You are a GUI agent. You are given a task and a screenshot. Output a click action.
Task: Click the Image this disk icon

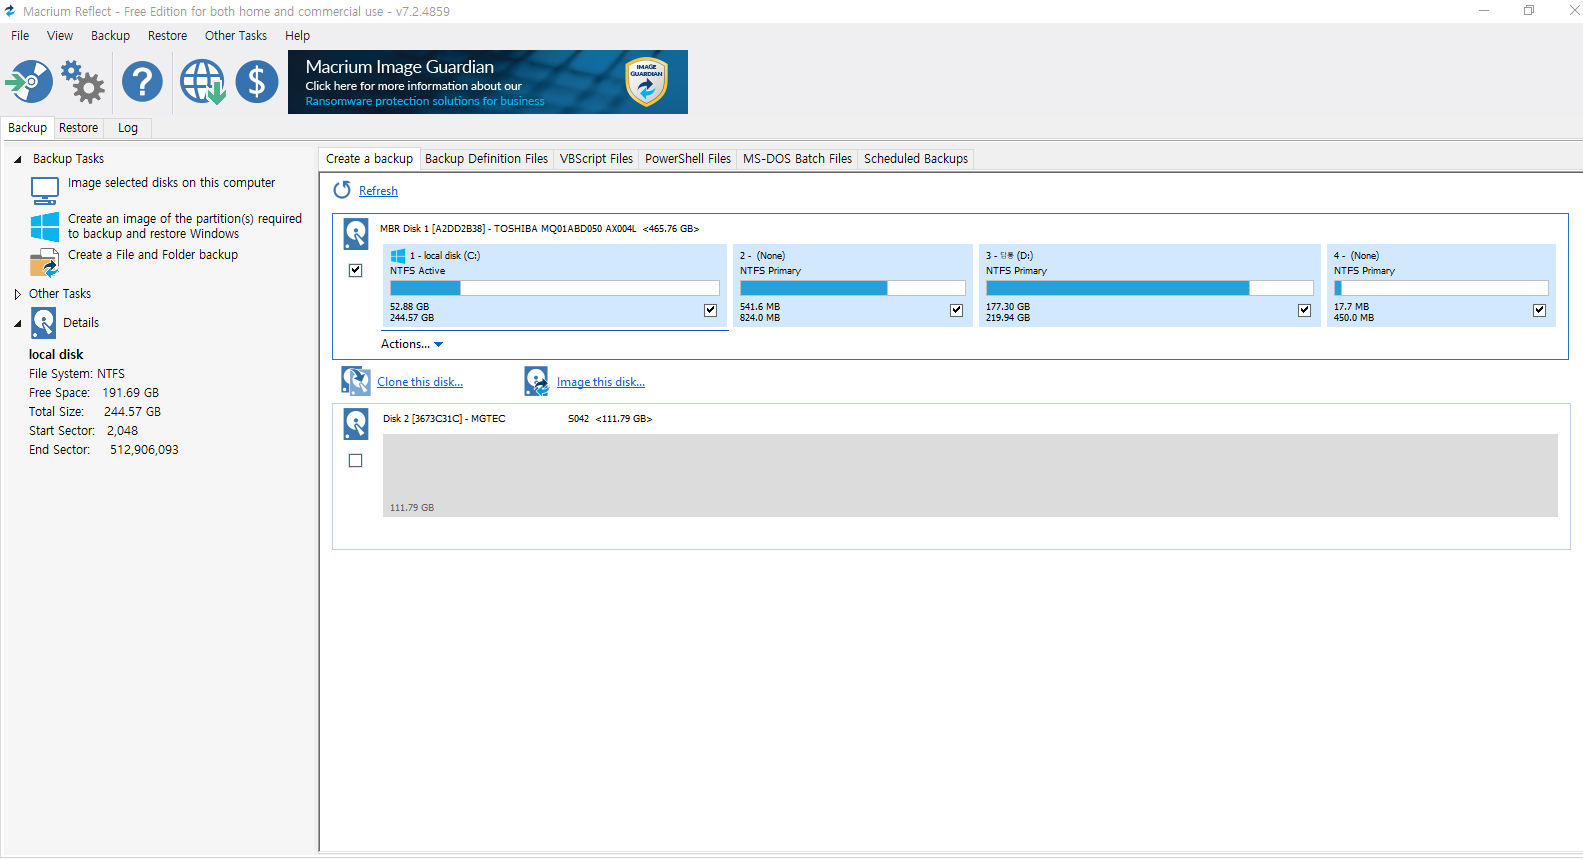537,381
